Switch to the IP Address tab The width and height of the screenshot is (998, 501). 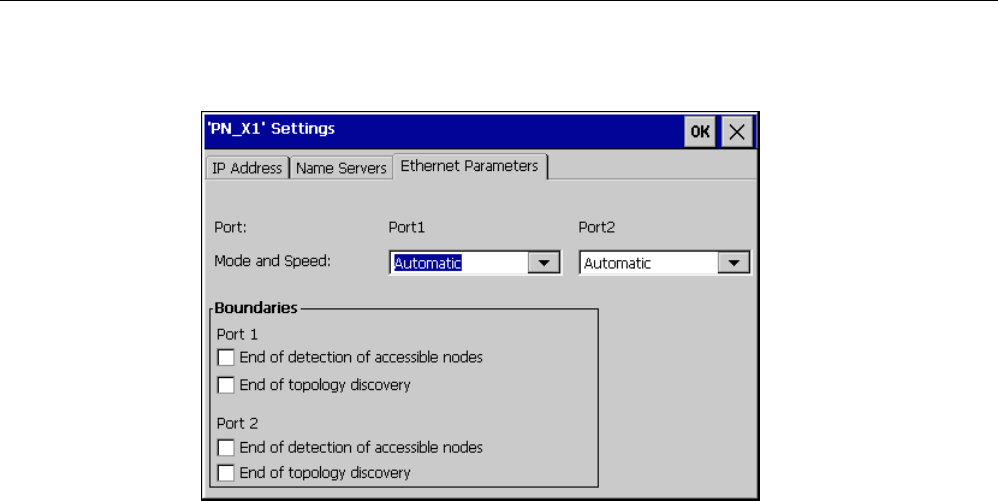pos(248,169)
